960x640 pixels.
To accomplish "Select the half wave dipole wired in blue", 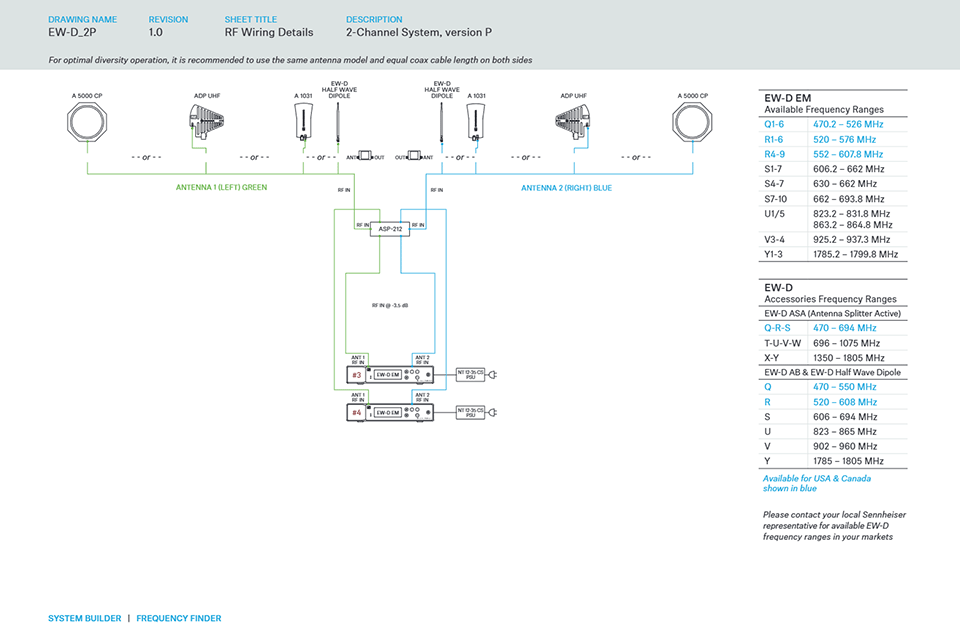I will [441, 122].
